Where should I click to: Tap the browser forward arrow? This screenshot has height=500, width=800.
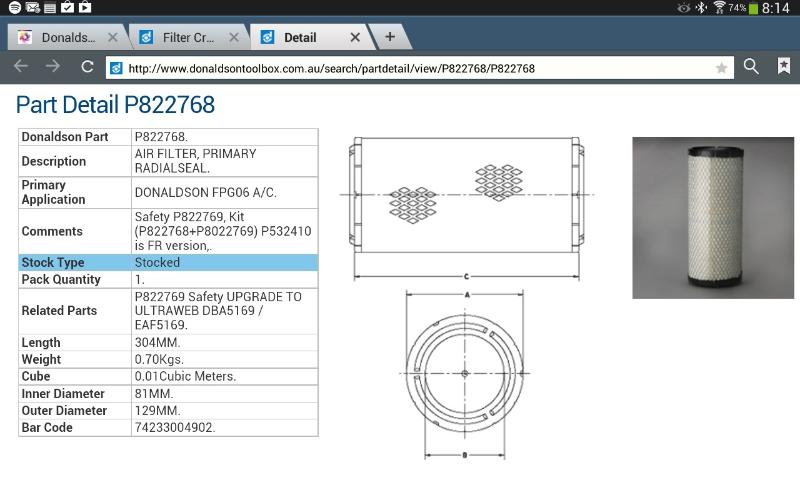(53, 66)
